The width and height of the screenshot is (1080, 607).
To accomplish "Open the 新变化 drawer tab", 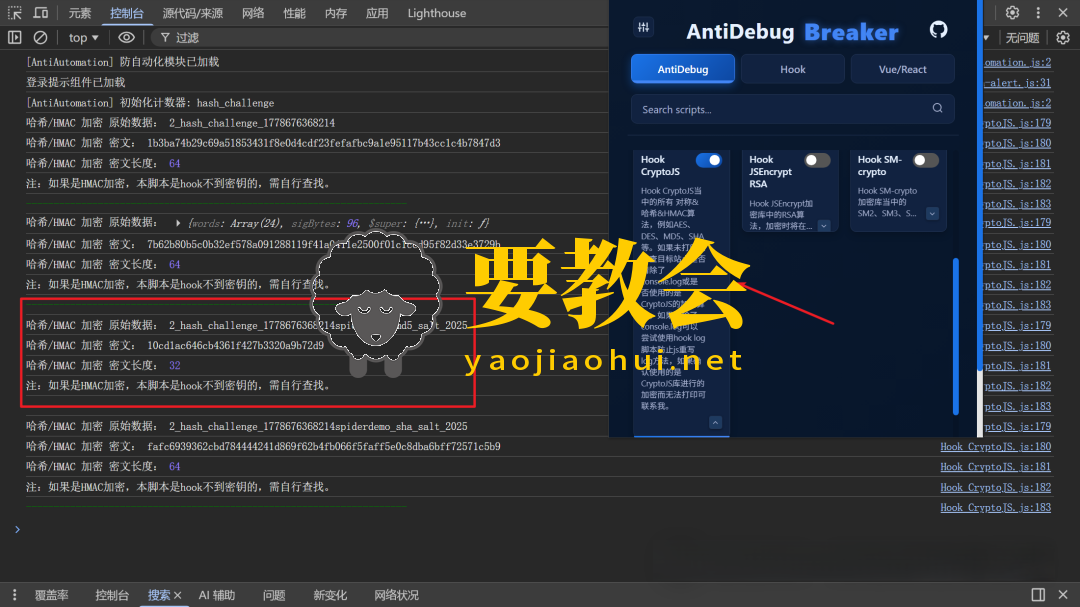I will tap(330, 595).
